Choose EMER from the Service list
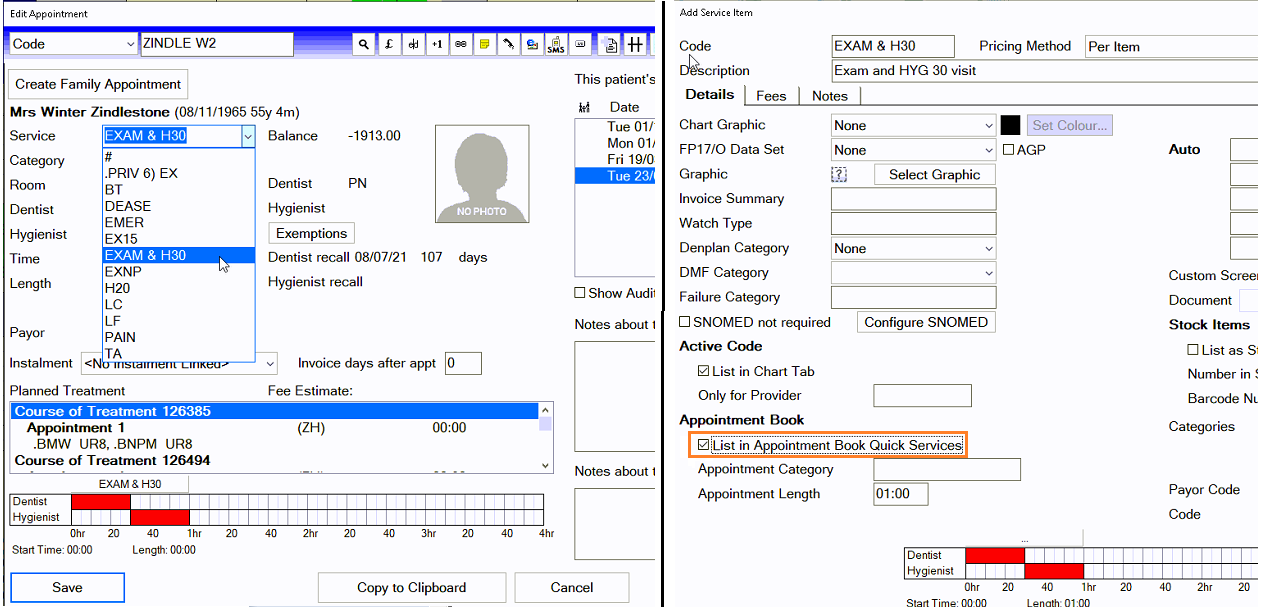The width and height of the screenshot is (1264, 607). [179, 222]
